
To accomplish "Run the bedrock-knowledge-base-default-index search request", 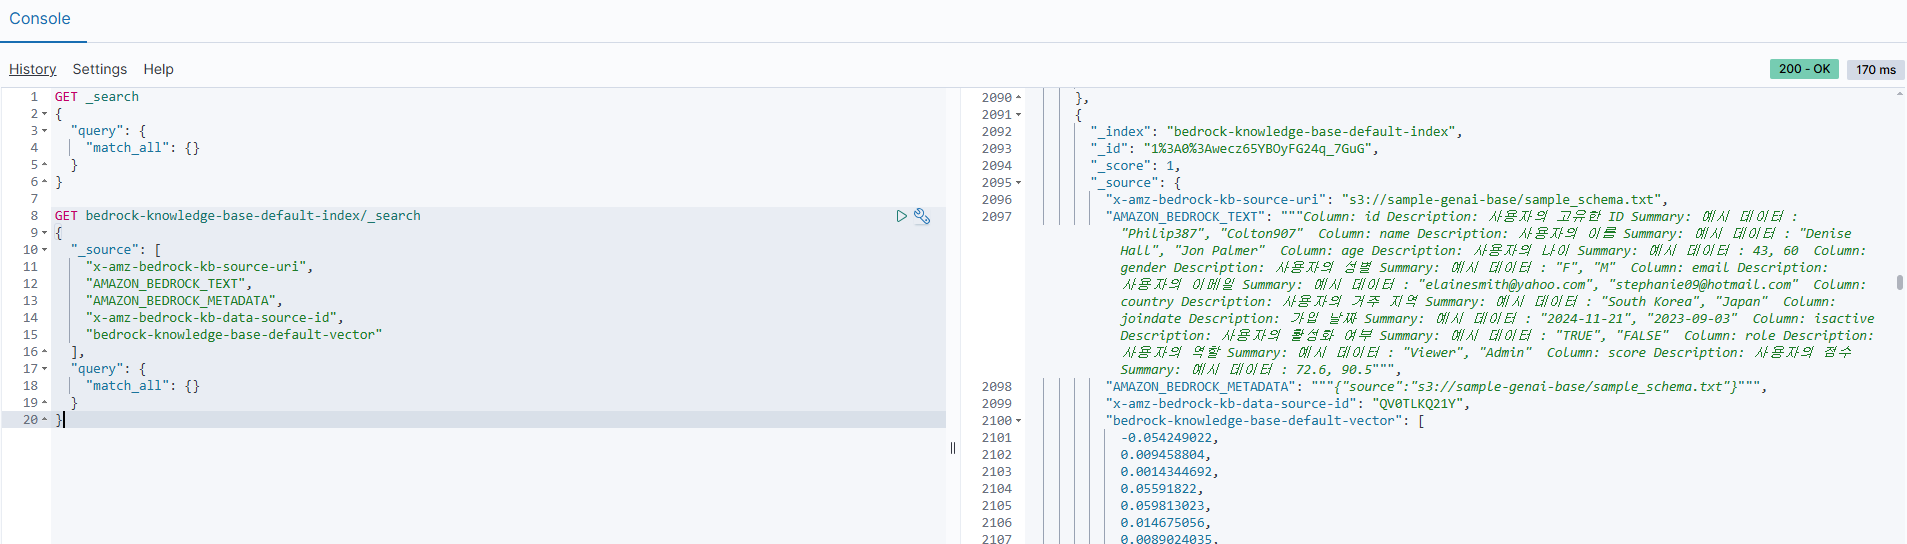I will (x=902, y=216).
